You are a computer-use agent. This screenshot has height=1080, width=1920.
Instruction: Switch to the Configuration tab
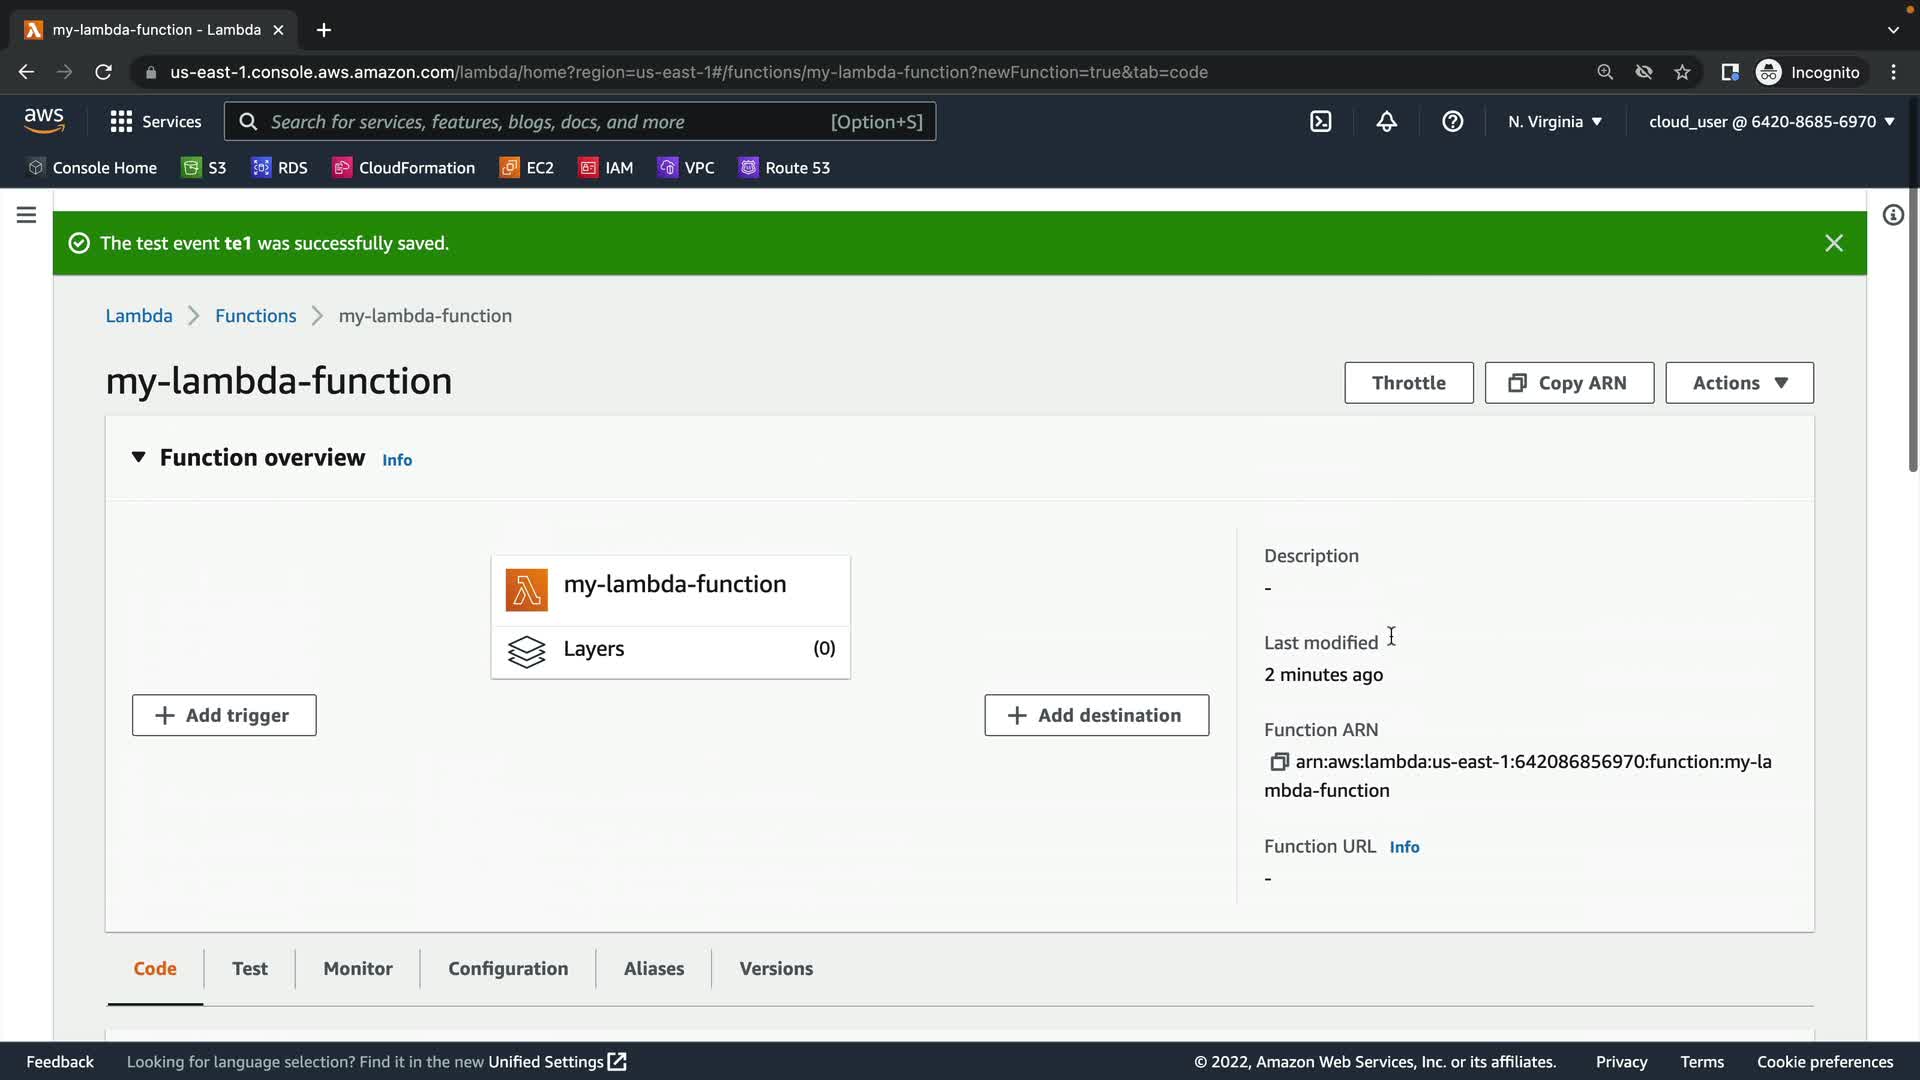(x=508, y=969)
